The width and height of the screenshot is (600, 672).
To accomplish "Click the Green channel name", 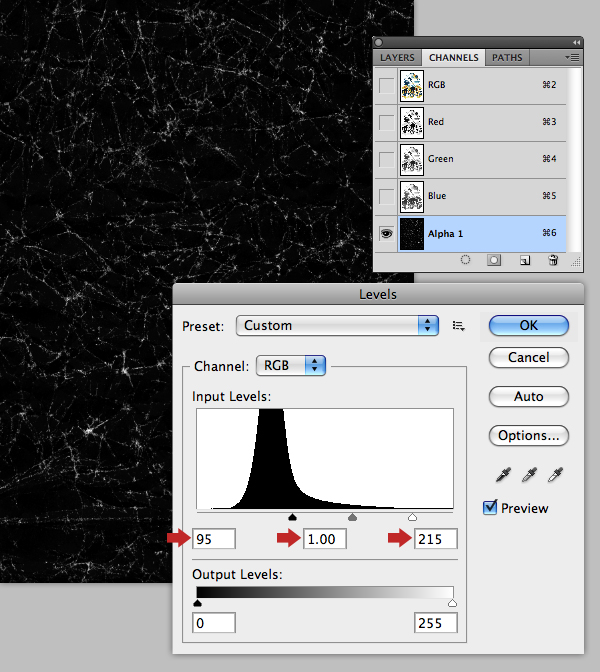I will click(x=441, y=159).
